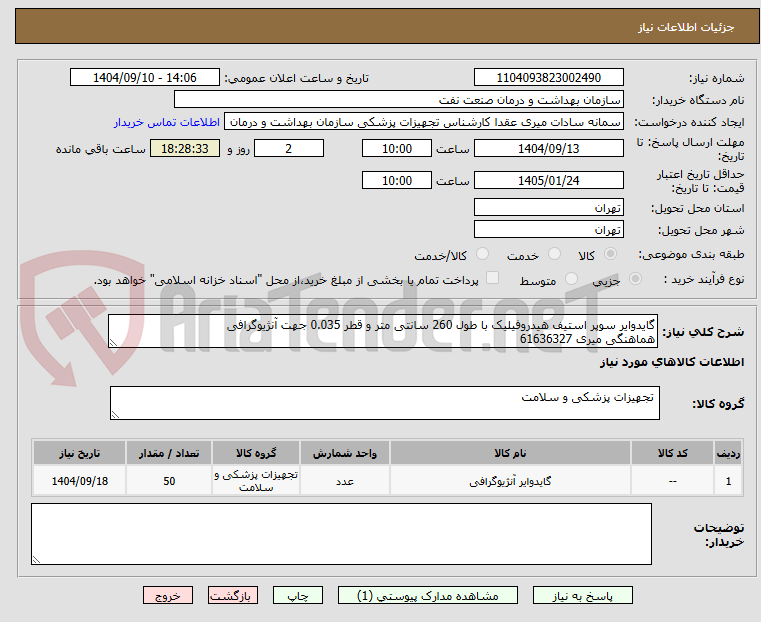Click the گروه کالا table column header
The height and width of the screenshot is (622, 761).
[x=256, y=453]
